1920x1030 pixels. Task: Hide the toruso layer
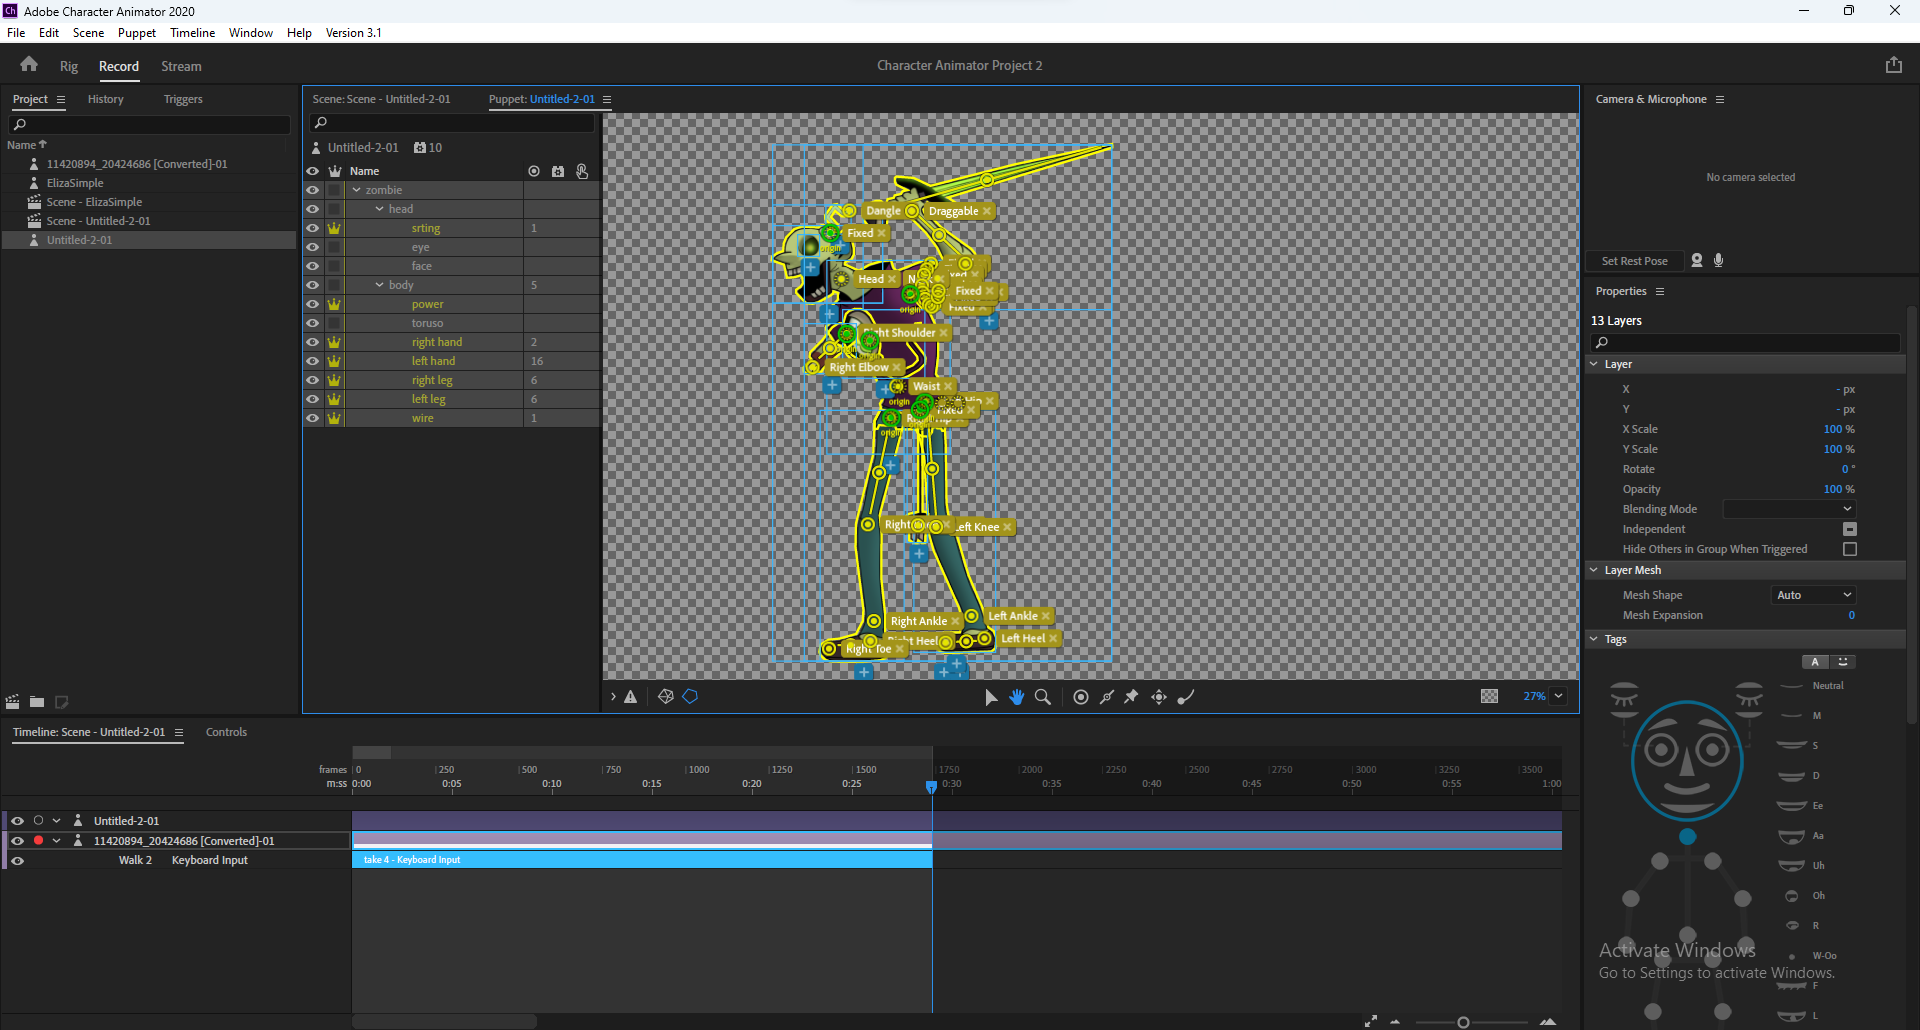pos(313,323)
